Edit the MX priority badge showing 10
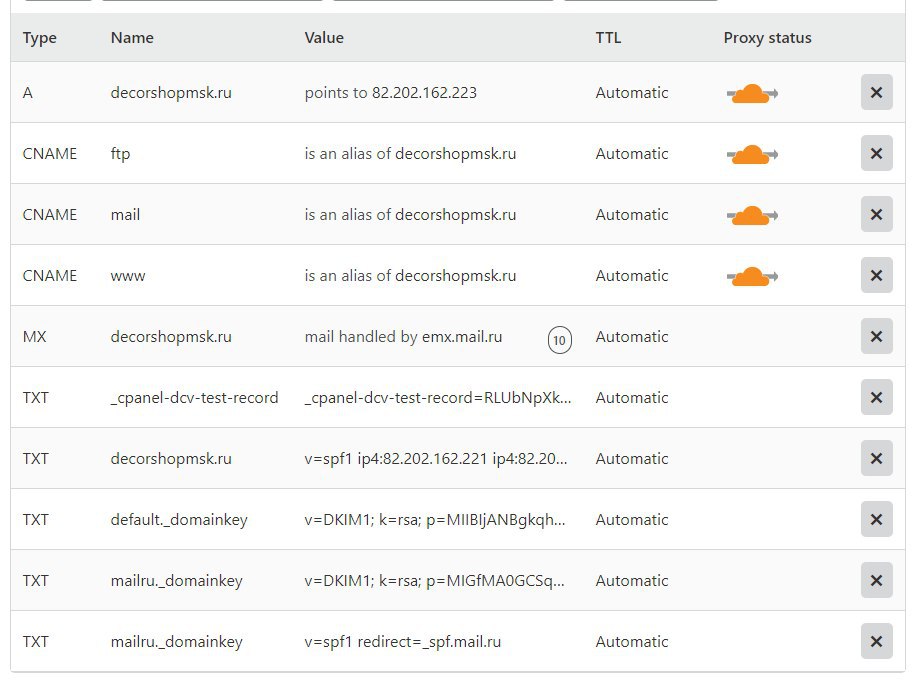This screenshot has width=918, height=684. [x=559, y=340]
